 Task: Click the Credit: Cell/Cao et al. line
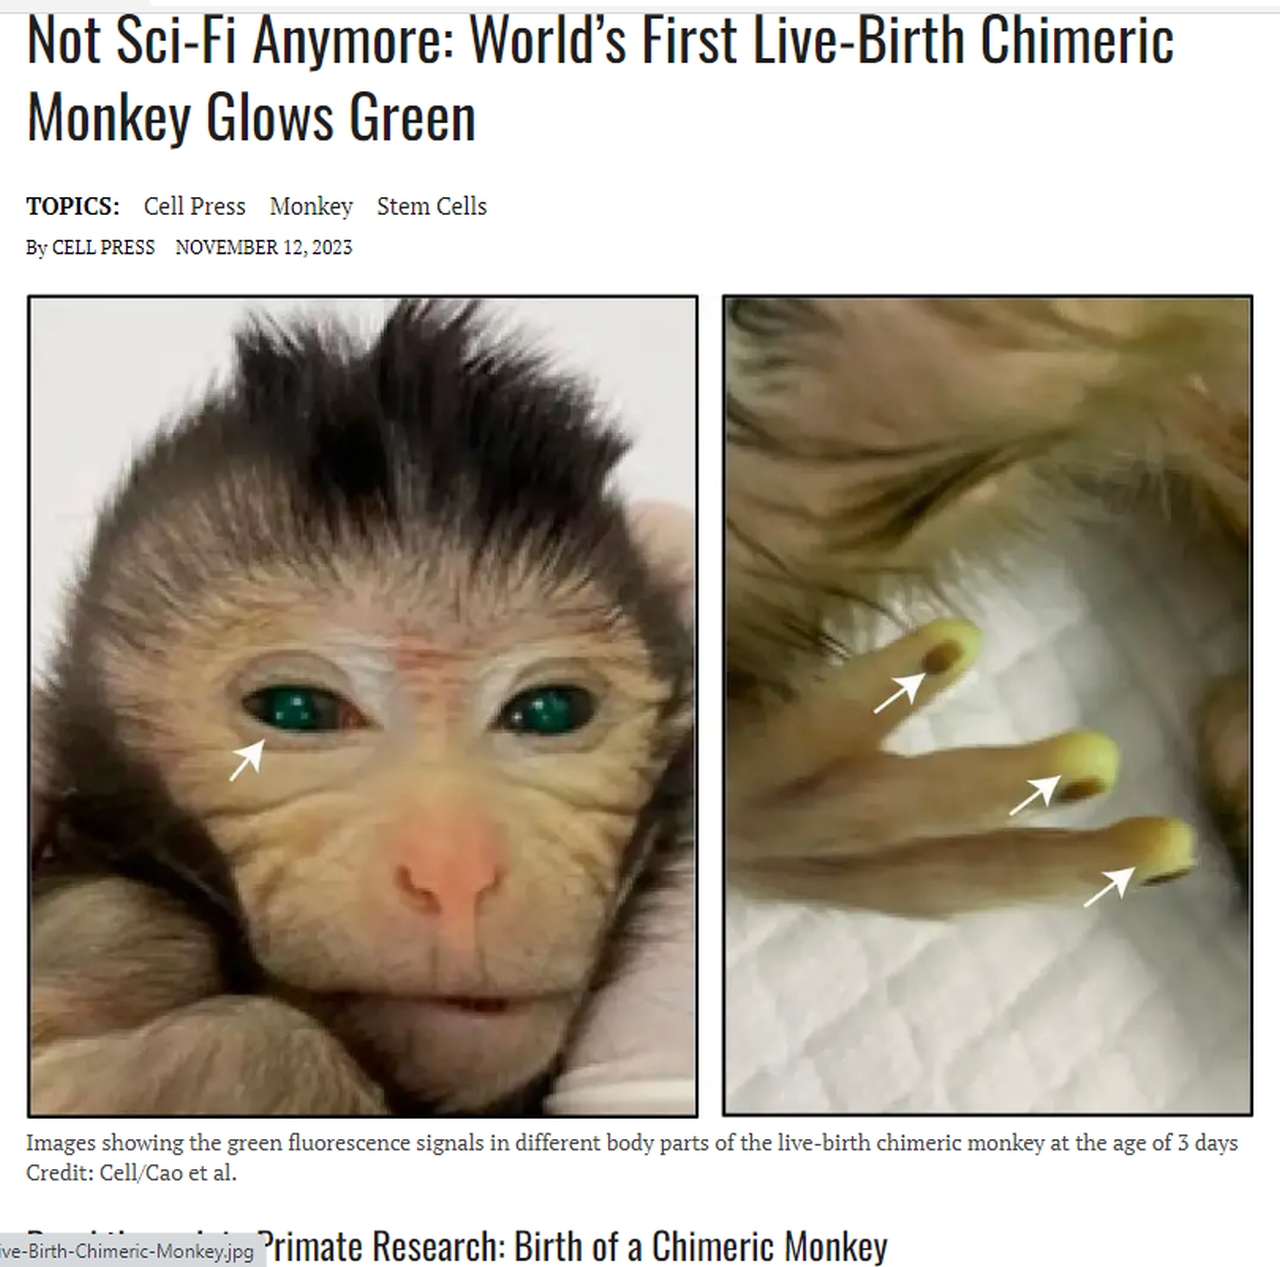(x=132, y=1173)
